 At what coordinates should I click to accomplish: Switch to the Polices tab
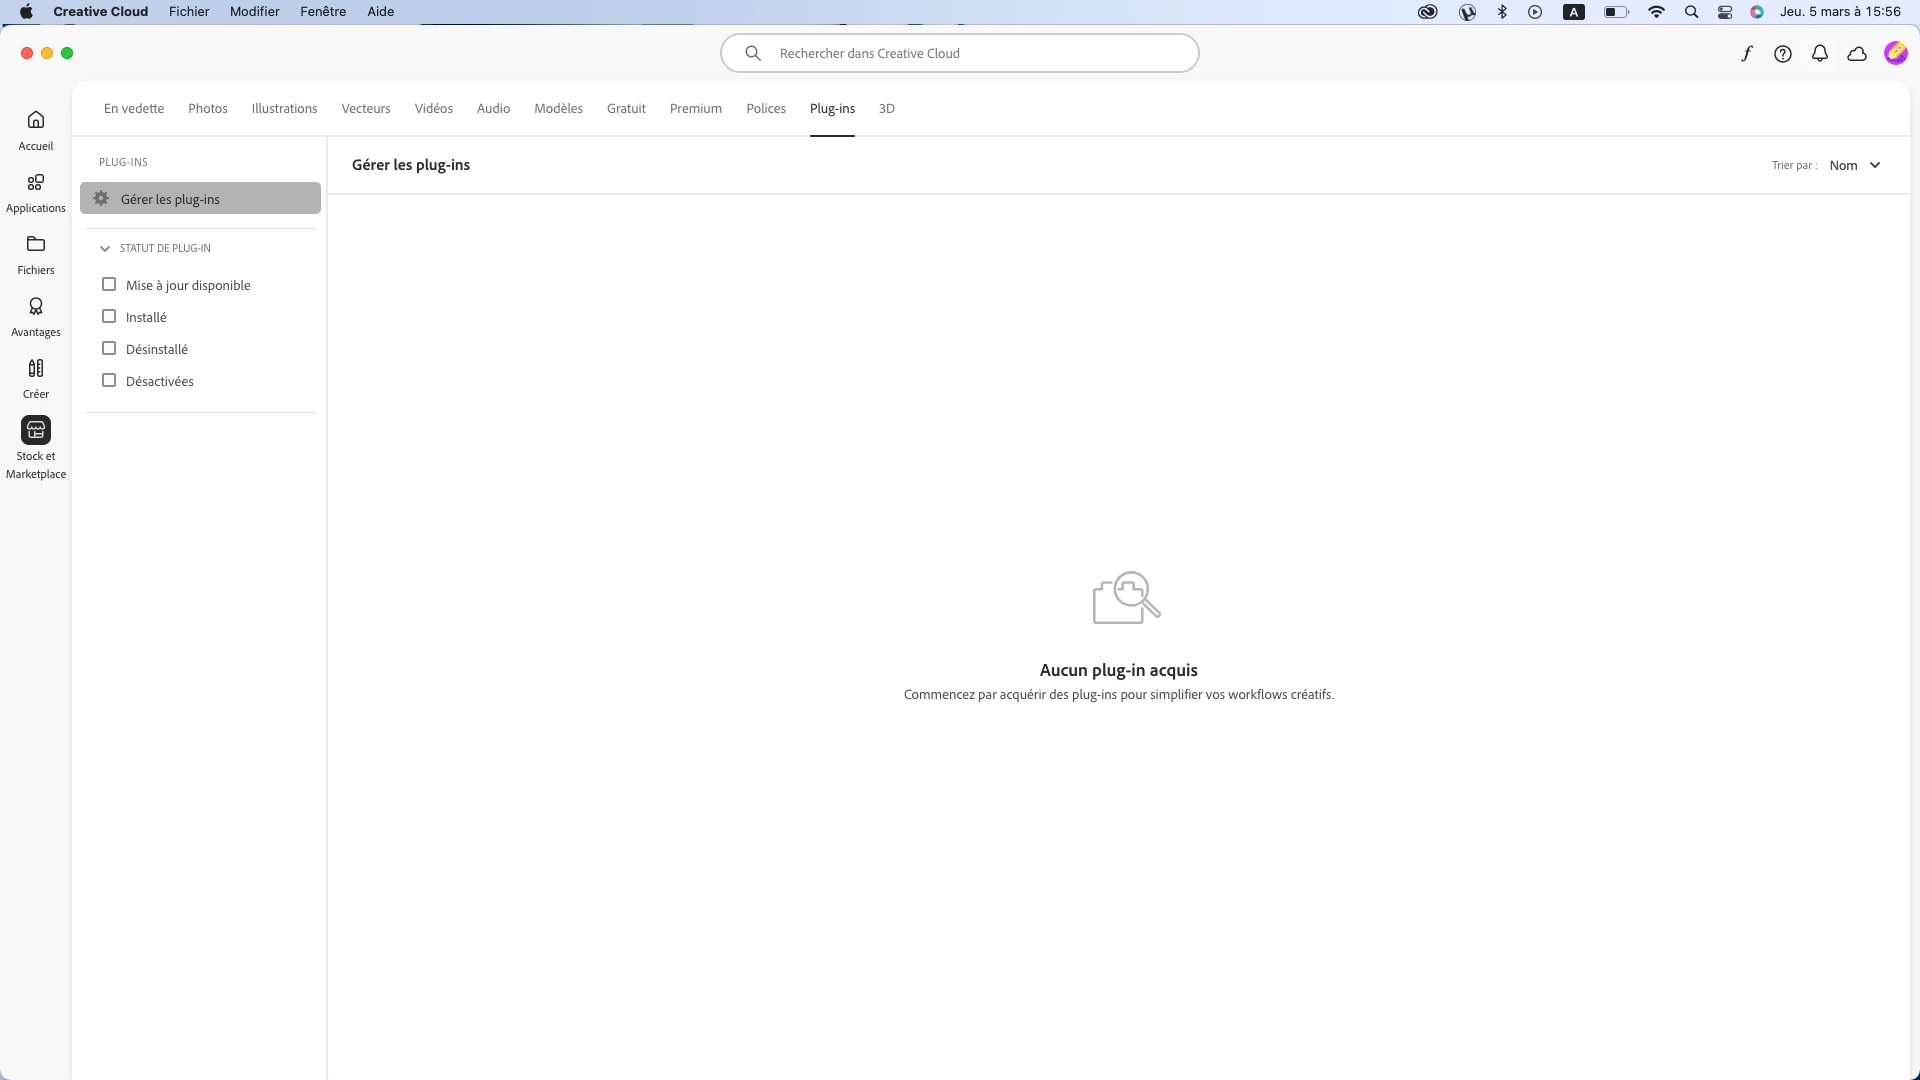click(766, 109)
